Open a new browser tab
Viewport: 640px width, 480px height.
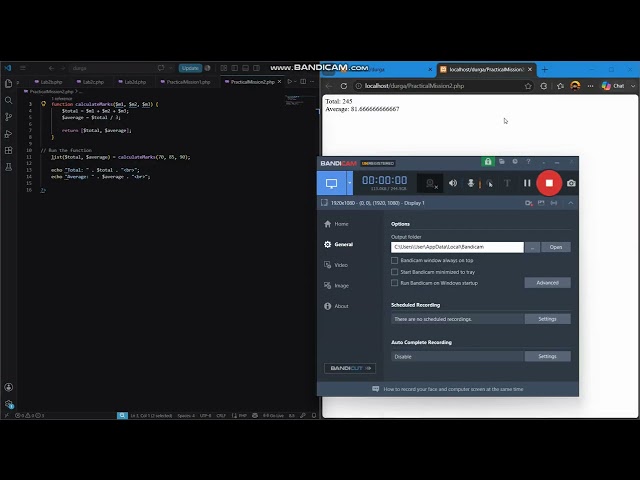click(544, 70)
